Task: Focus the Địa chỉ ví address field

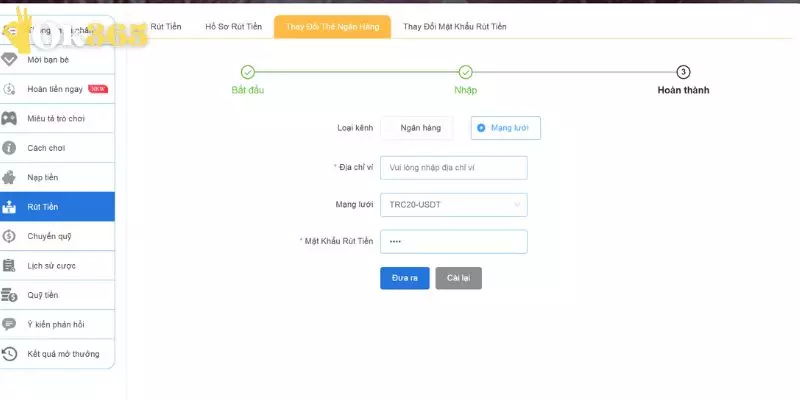Action: point(453,168)
